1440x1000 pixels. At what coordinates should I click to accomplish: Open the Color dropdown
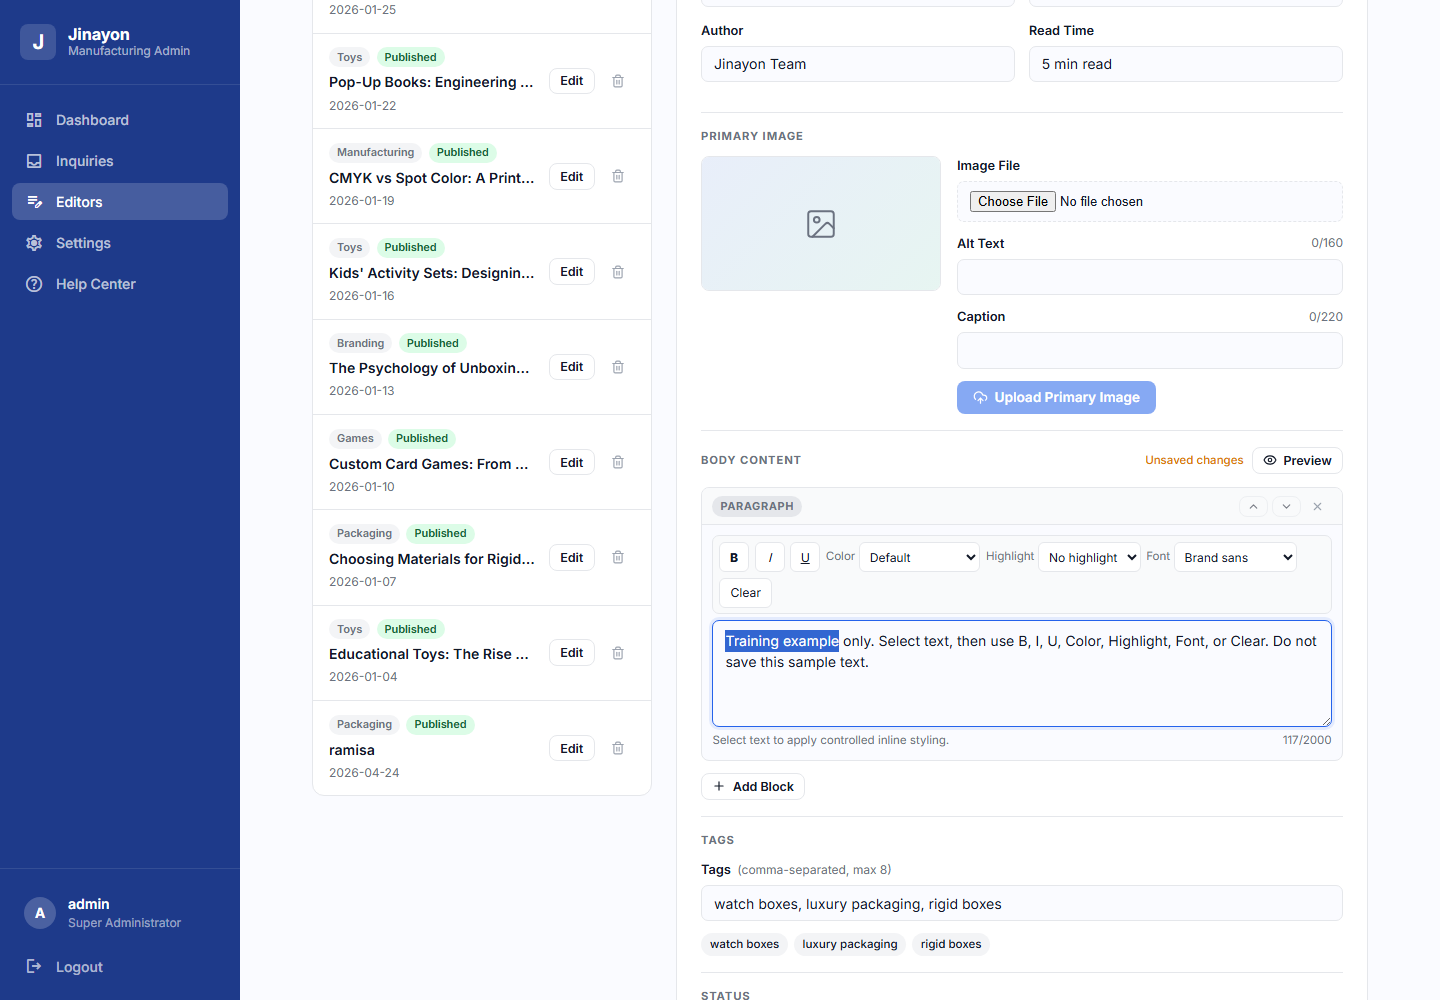pyautogui.click(x=919, y=557)
